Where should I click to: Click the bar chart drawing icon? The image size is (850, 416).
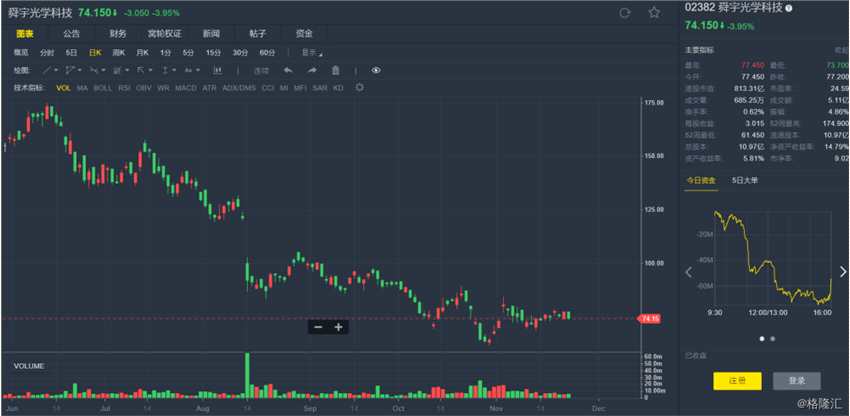point(217,70)
